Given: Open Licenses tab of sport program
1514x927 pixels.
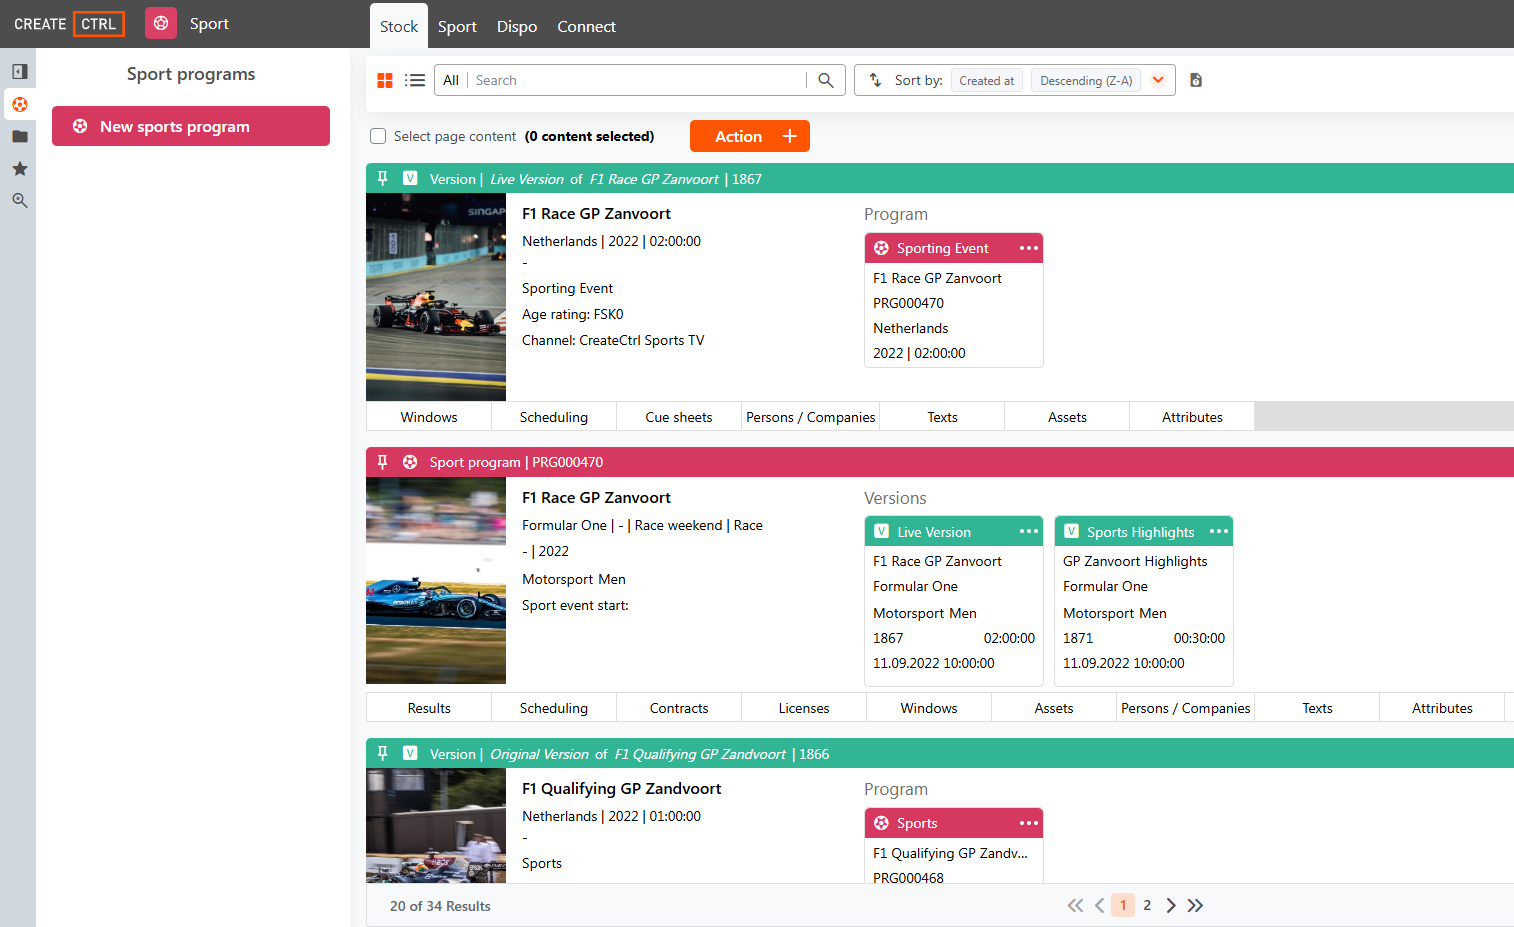Looking at the screenshot, I should pos(804,708).
